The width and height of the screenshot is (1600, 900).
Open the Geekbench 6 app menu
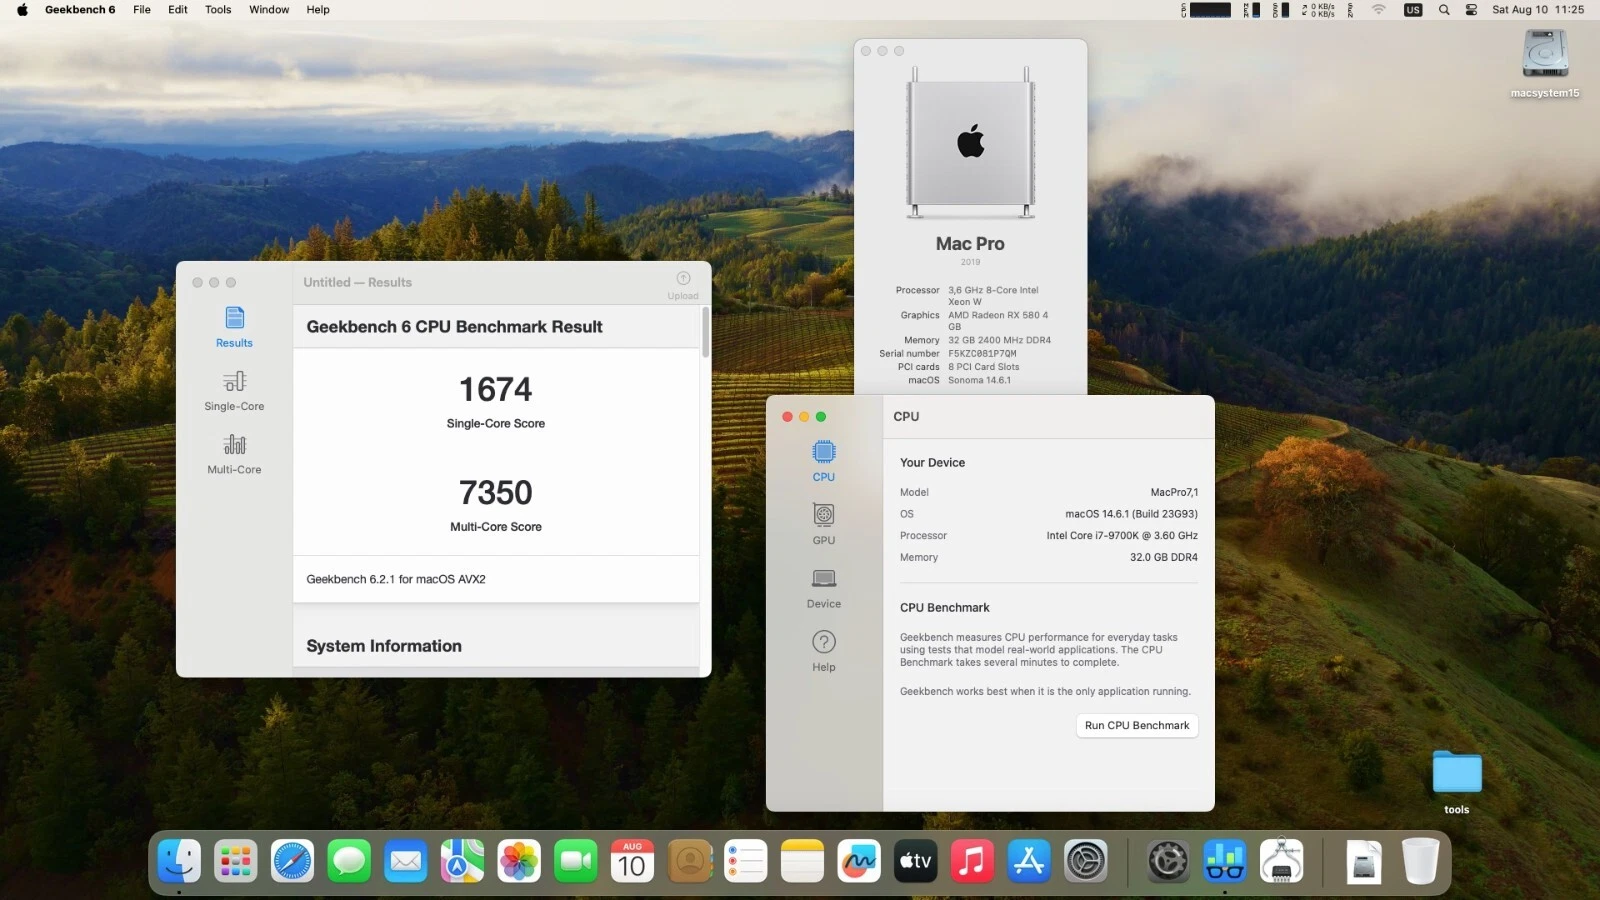tap(80, 10)
